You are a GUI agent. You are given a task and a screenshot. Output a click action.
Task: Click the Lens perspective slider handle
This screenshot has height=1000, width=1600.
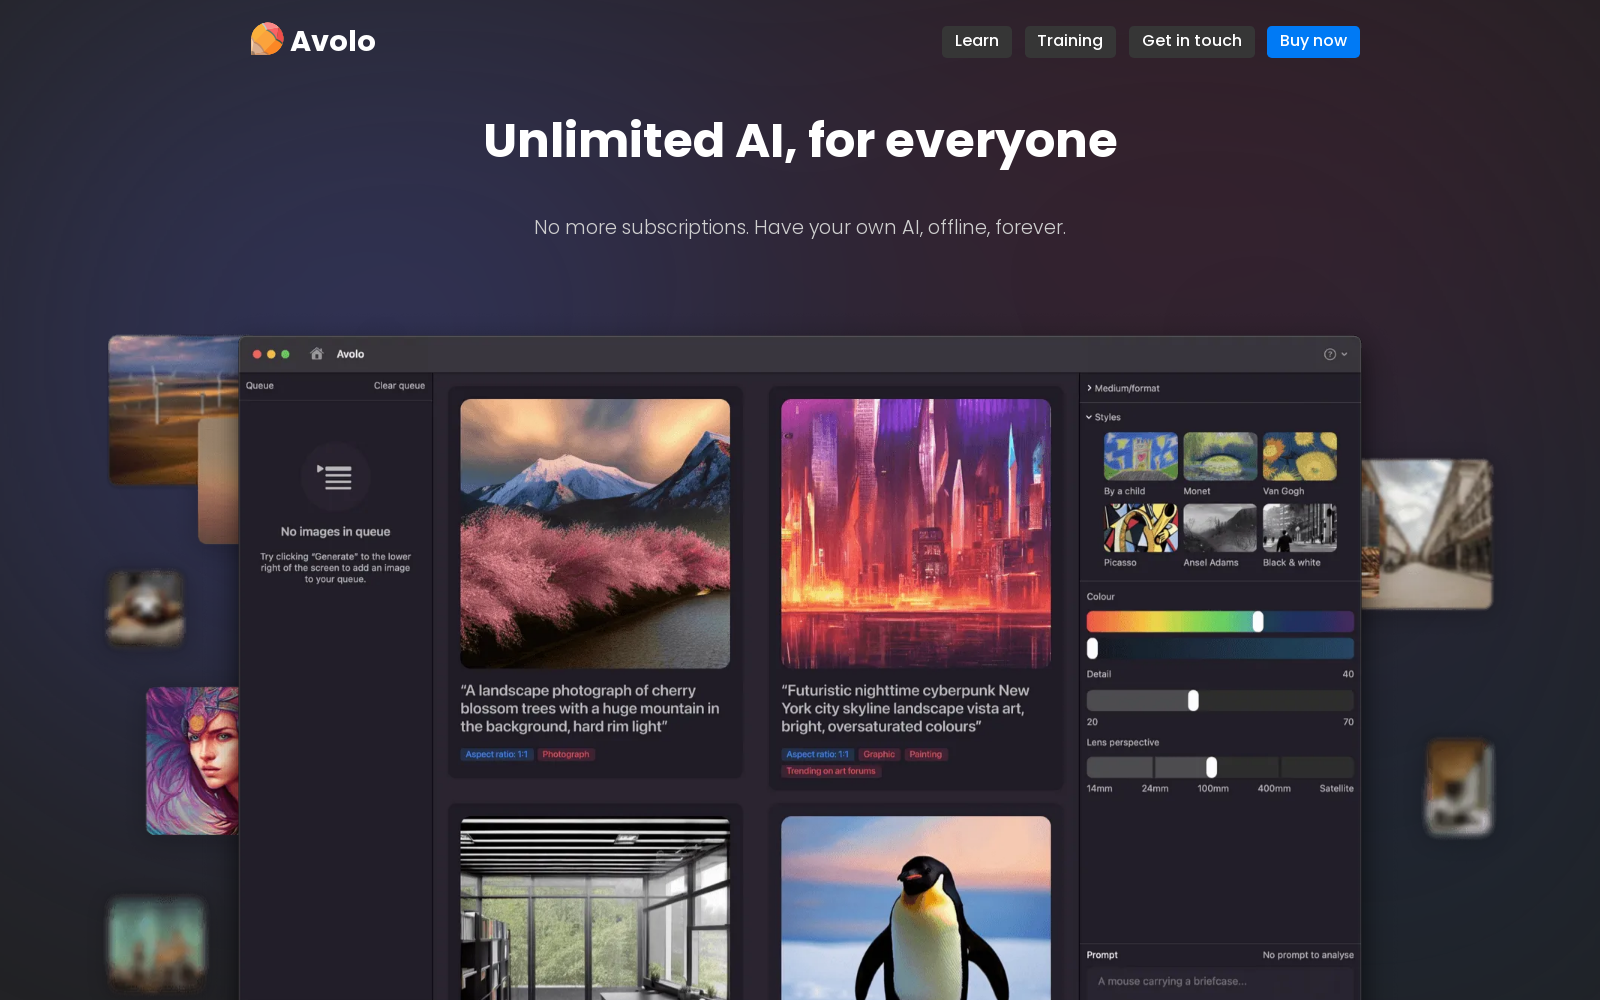point(1211,767)
